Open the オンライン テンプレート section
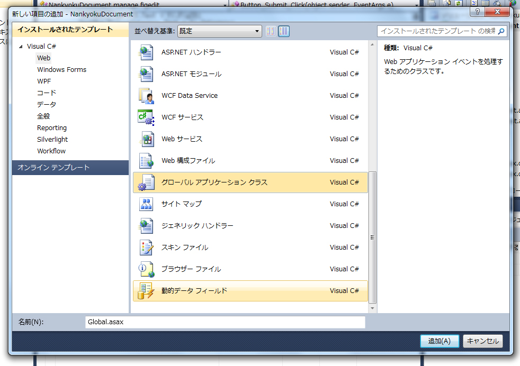The image size is (520, 366). (70, 167)
